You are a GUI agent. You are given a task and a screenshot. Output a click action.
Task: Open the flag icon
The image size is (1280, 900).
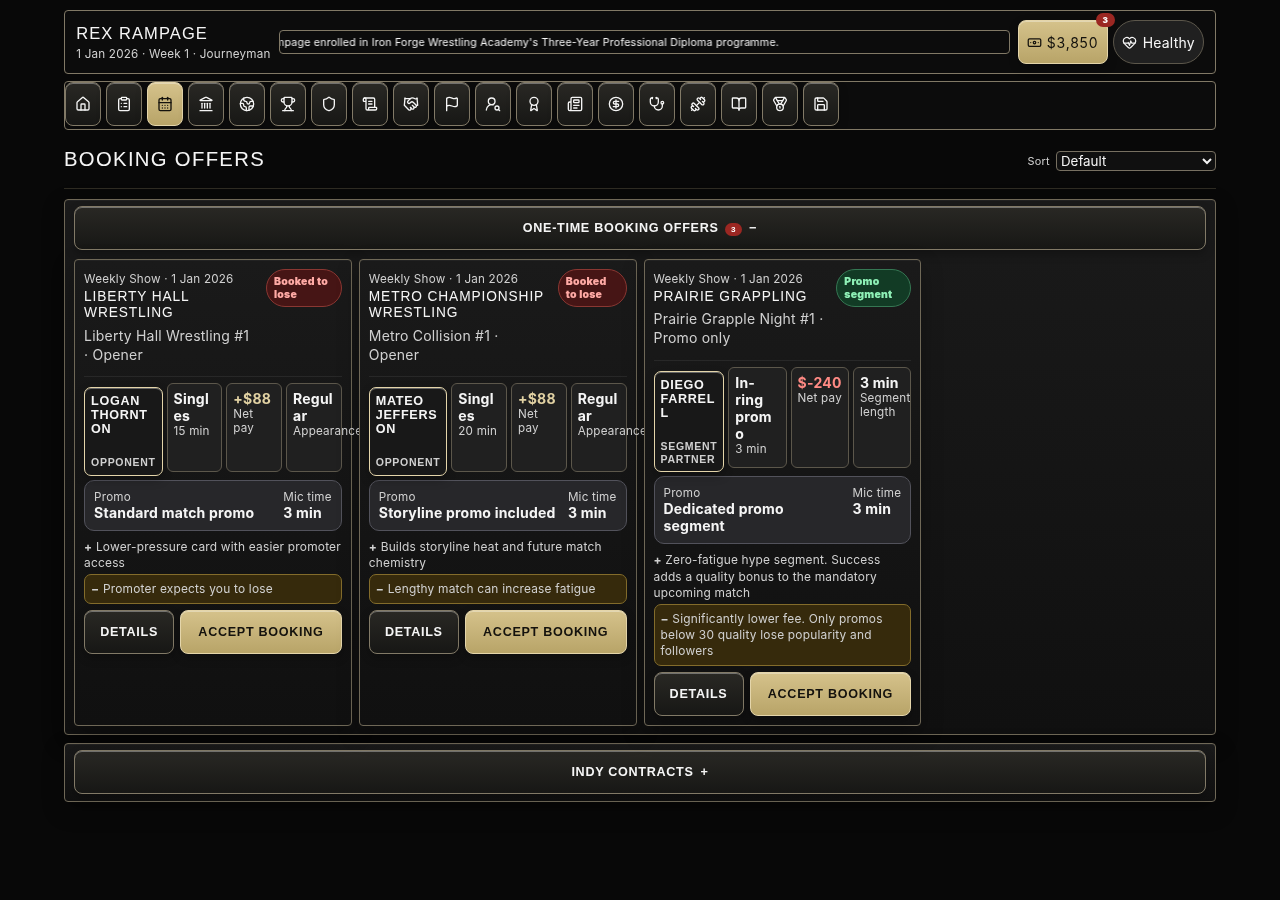[x=452, y=104]
